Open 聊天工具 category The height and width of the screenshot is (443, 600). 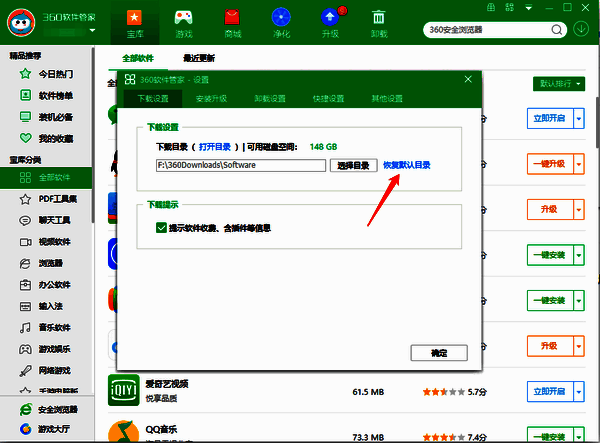(x=45, y=220)
